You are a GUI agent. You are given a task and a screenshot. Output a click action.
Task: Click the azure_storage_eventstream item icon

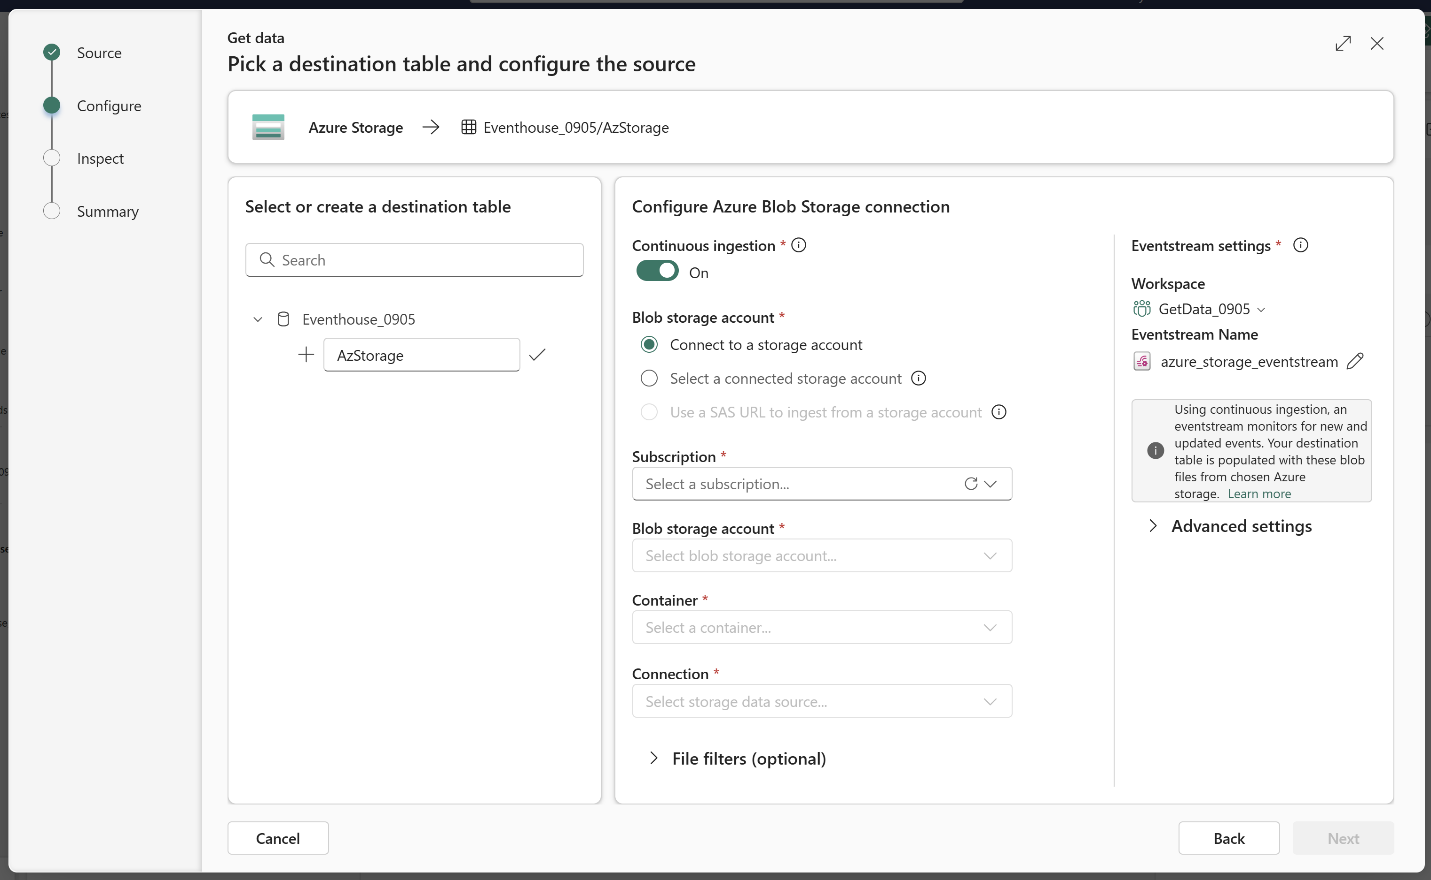coord(1142,362)
